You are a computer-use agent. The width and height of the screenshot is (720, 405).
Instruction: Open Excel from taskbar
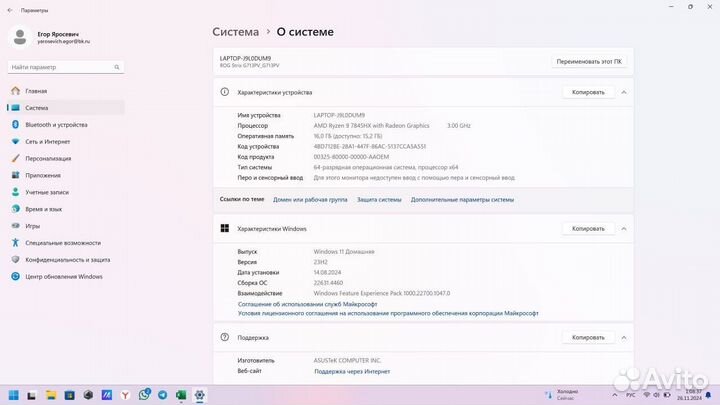181,395
